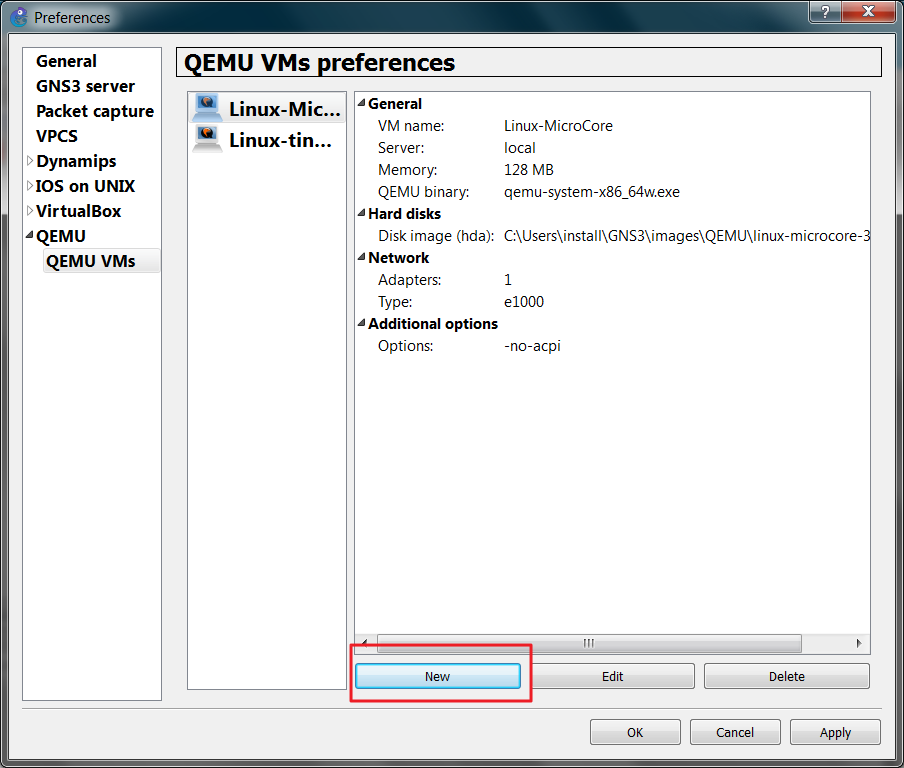Click the network Type value e1000
The width and height of the screenshot is (904, 768).
coord(523,302)
